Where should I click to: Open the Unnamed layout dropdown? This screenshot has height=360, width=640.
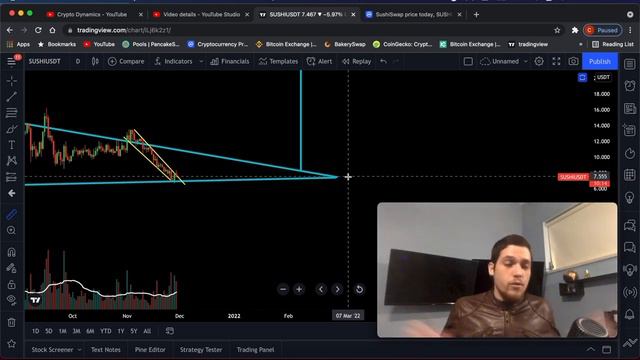point(504,61)
